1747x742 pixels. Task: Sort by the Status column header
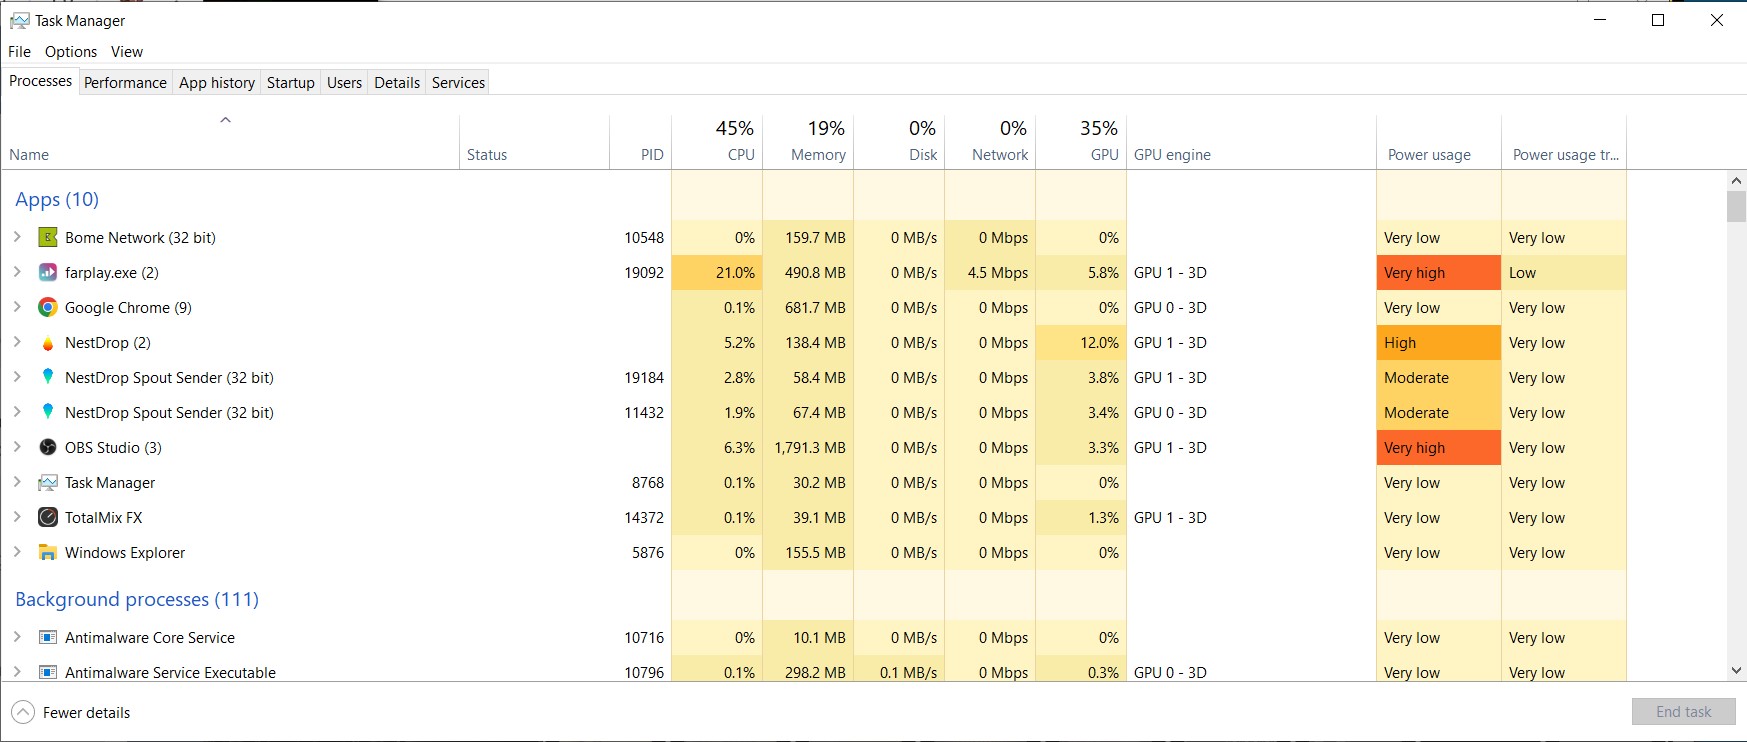click(534, 142)
